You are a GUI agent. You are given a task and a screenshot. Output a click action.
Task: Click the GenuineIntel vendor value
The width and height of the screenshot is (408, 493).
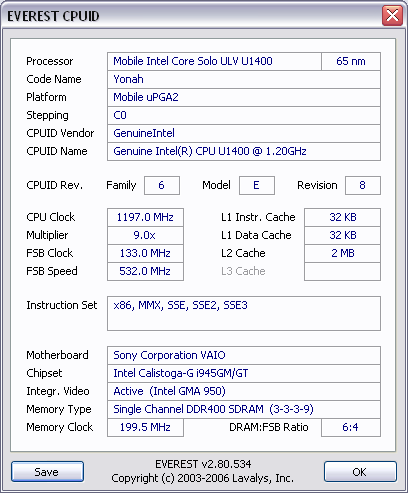pyautogui.click(x=244, y=133)
